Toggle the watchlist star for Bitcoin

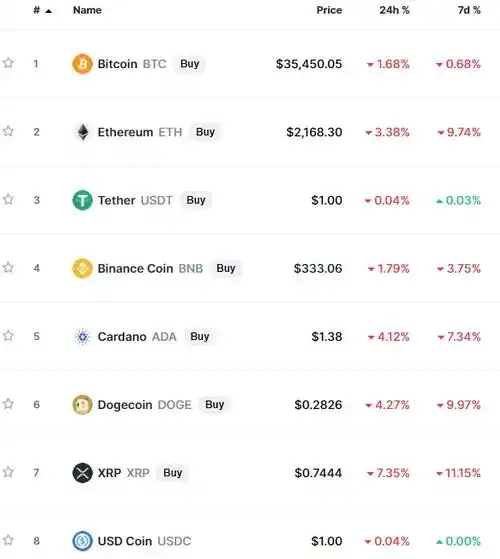(8, 63)
